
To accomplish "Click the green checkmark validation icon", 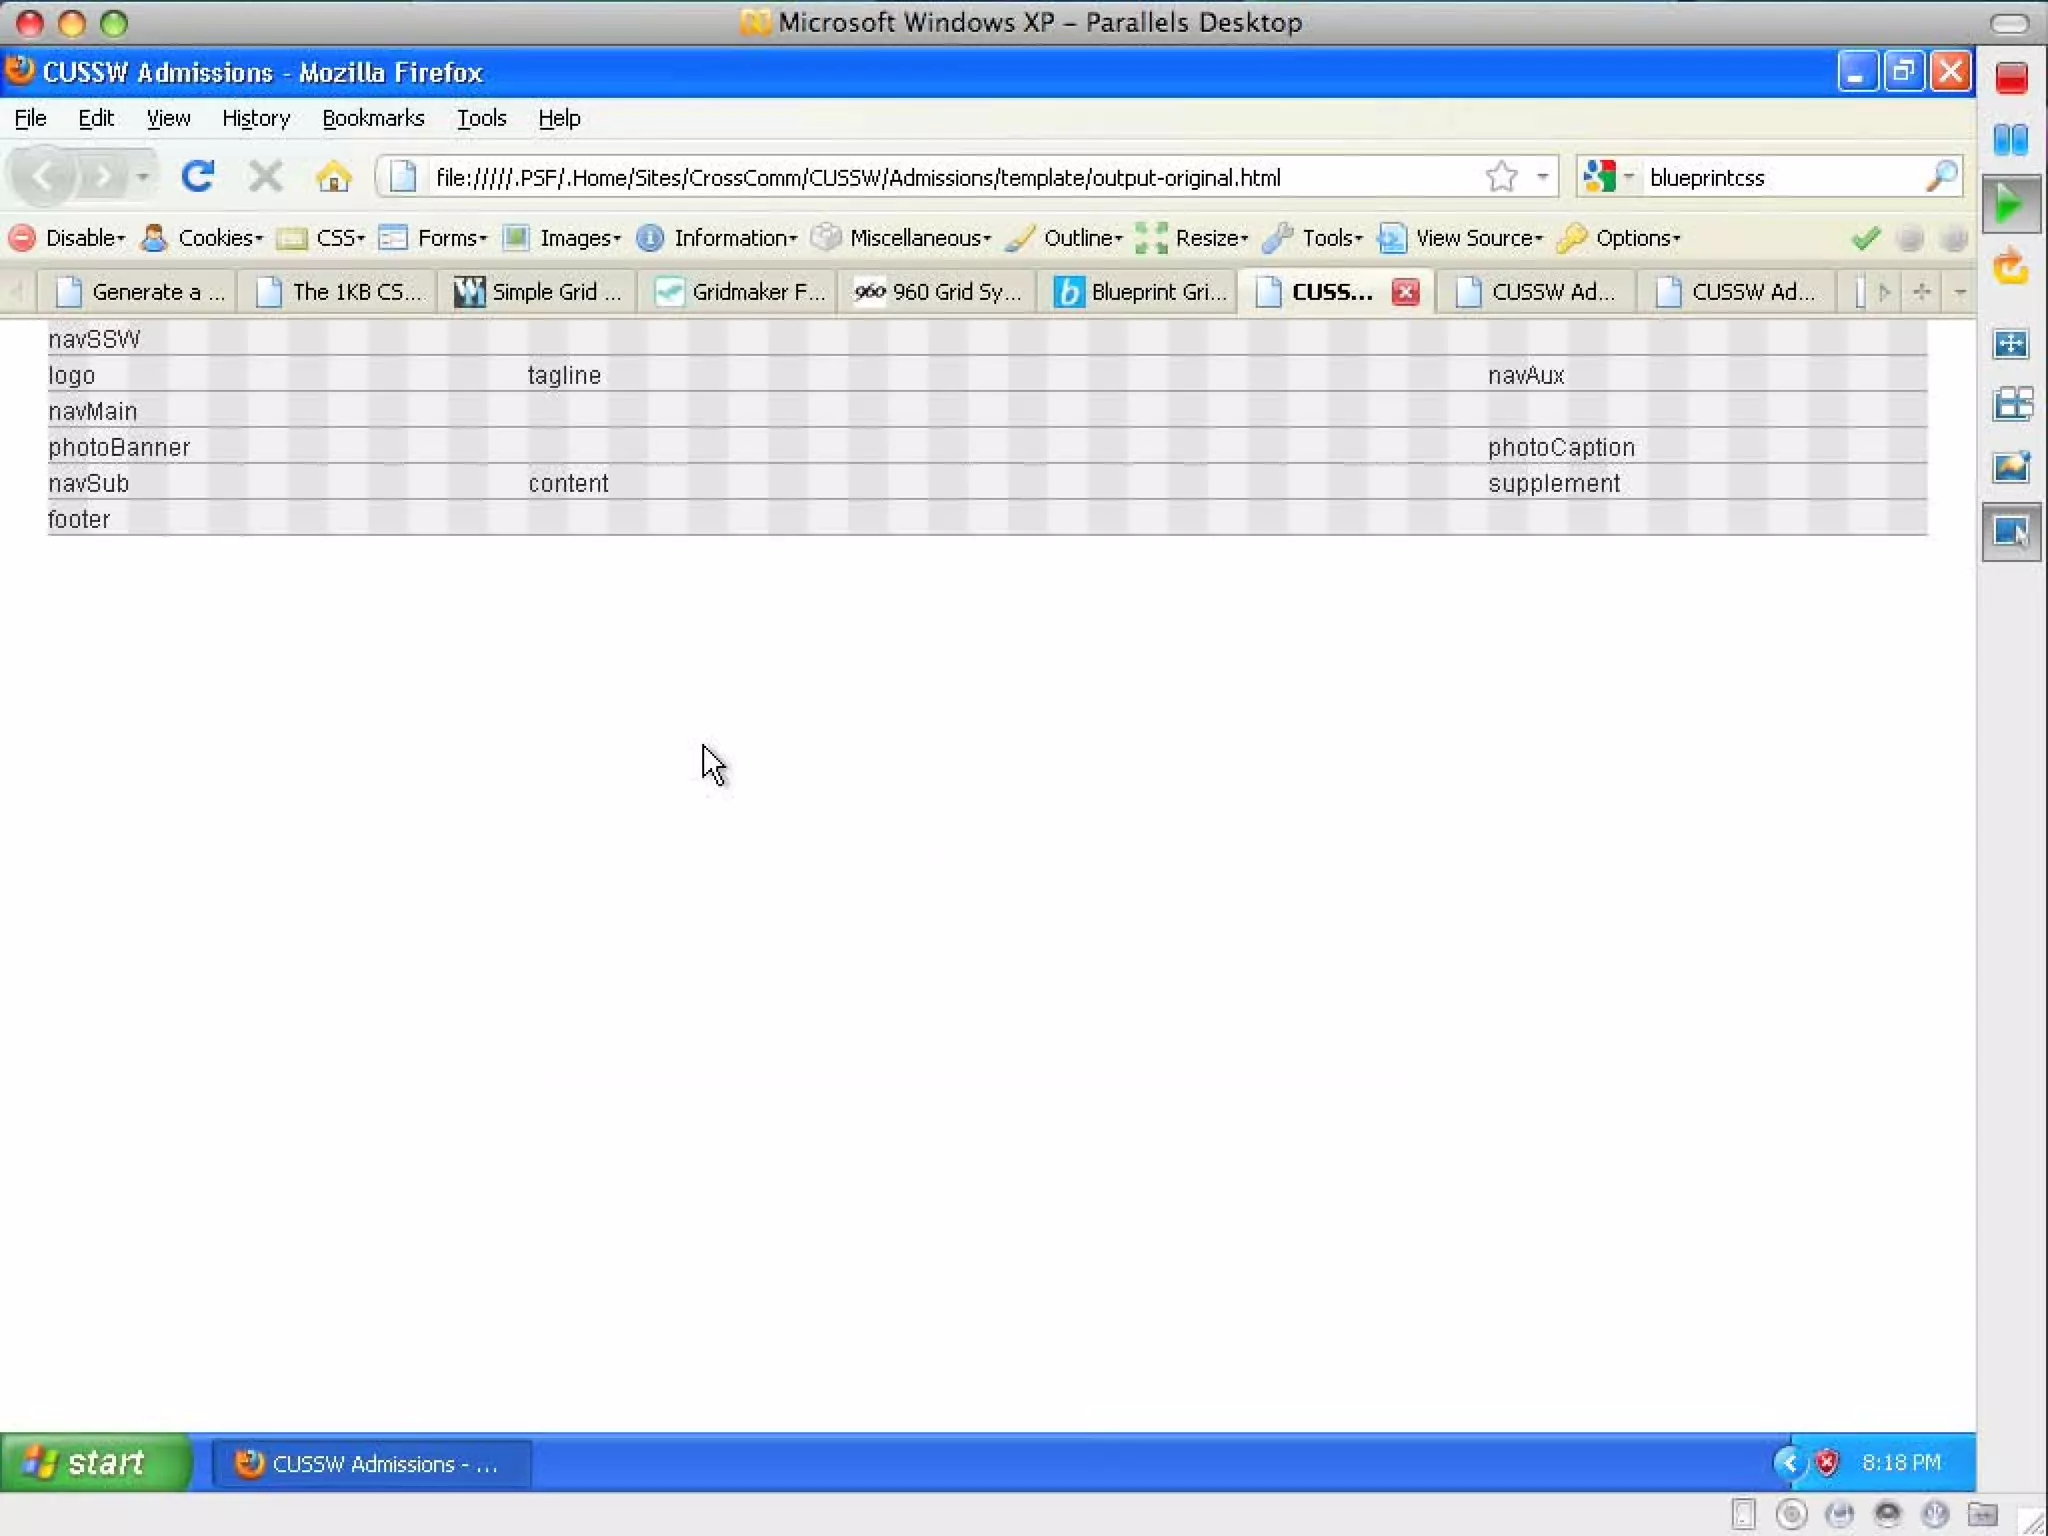I will tap(1865, 238).
